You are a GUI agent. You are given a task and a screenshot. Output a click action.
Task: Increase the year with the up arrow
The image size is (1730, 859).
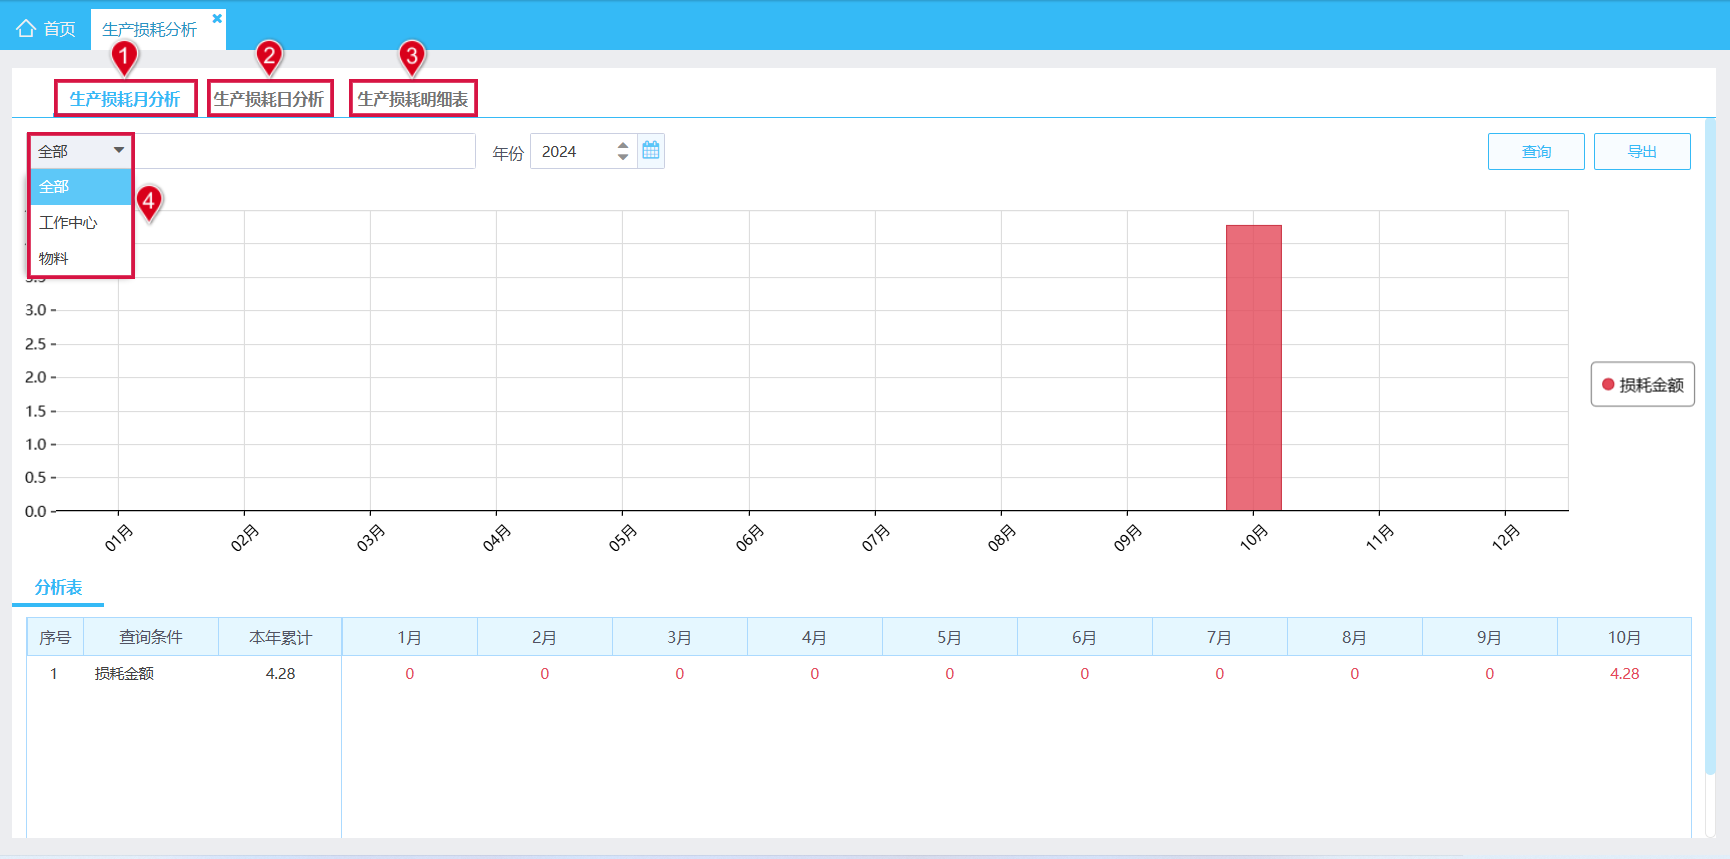point(623,146)
